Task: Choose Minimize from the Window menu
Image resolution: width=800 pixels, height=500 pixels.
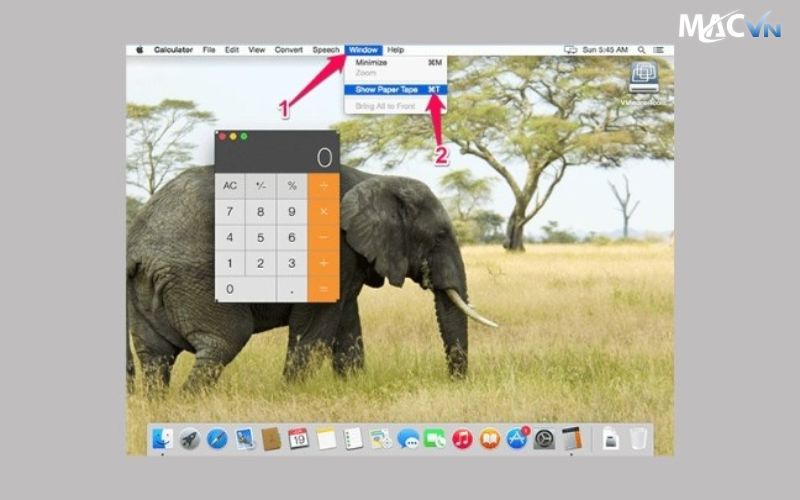Action: point(396,62)
